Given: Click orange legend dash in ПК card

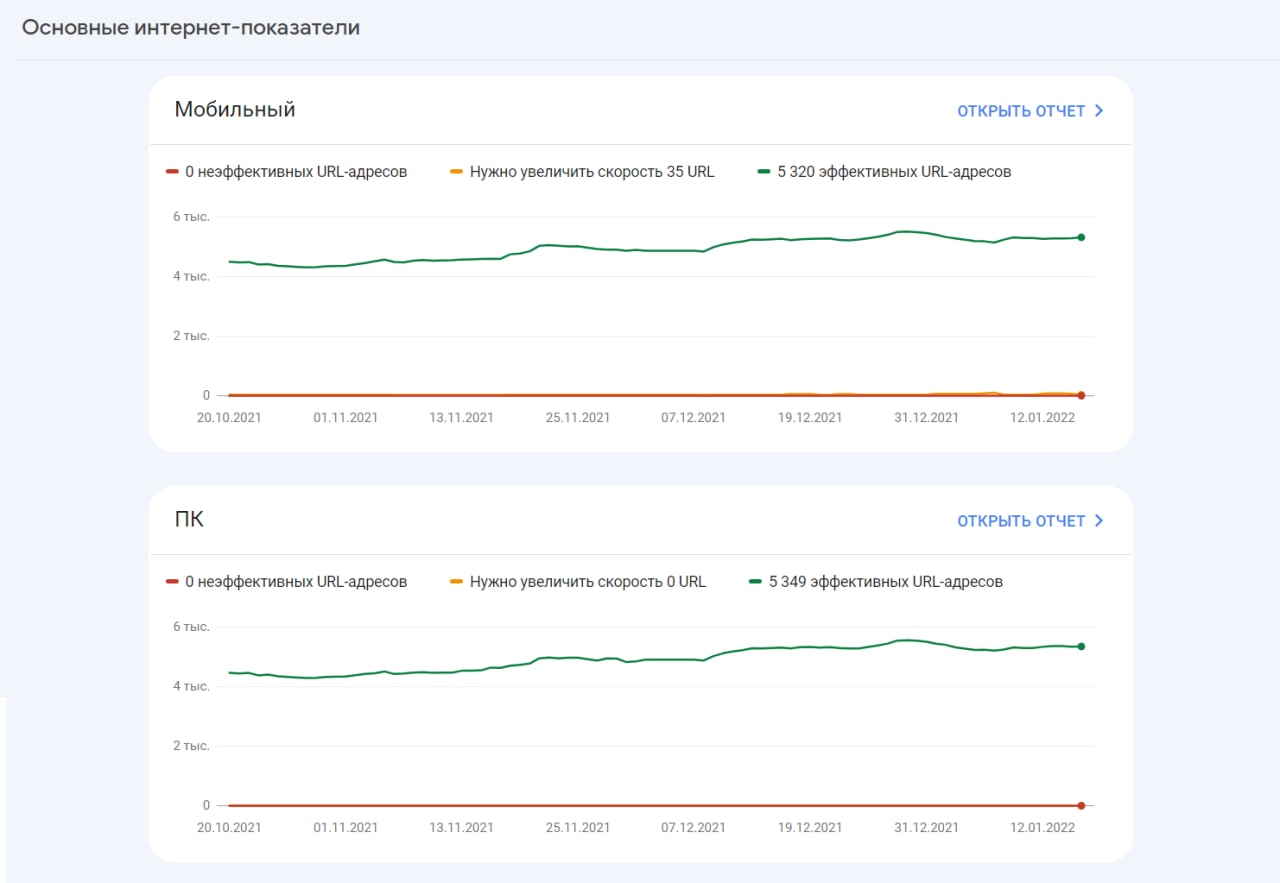Looking at the screenshot, I should (457, 582).
